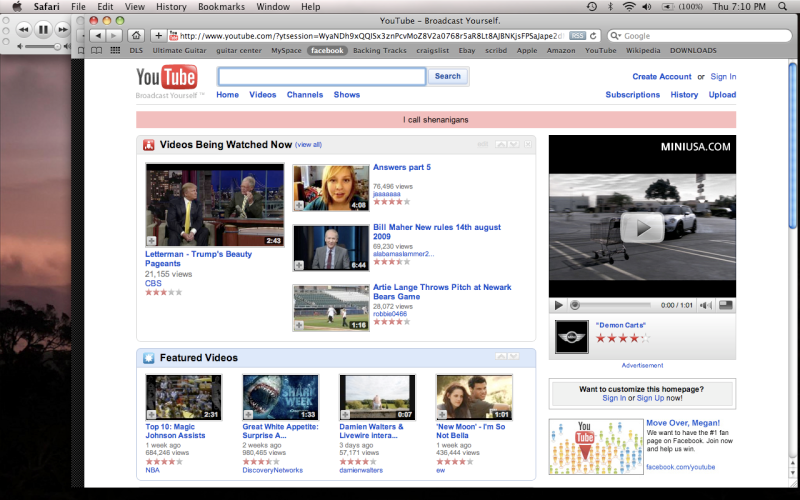The image size is (800, 500).
Task: Add Letterman video to queue plus icon
Action: pos(152,240)
